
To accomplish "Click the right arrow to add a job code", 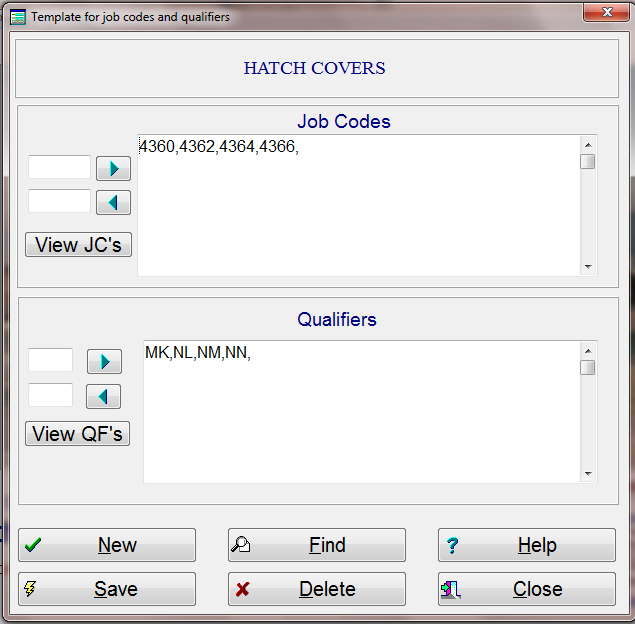I will 113,168.
